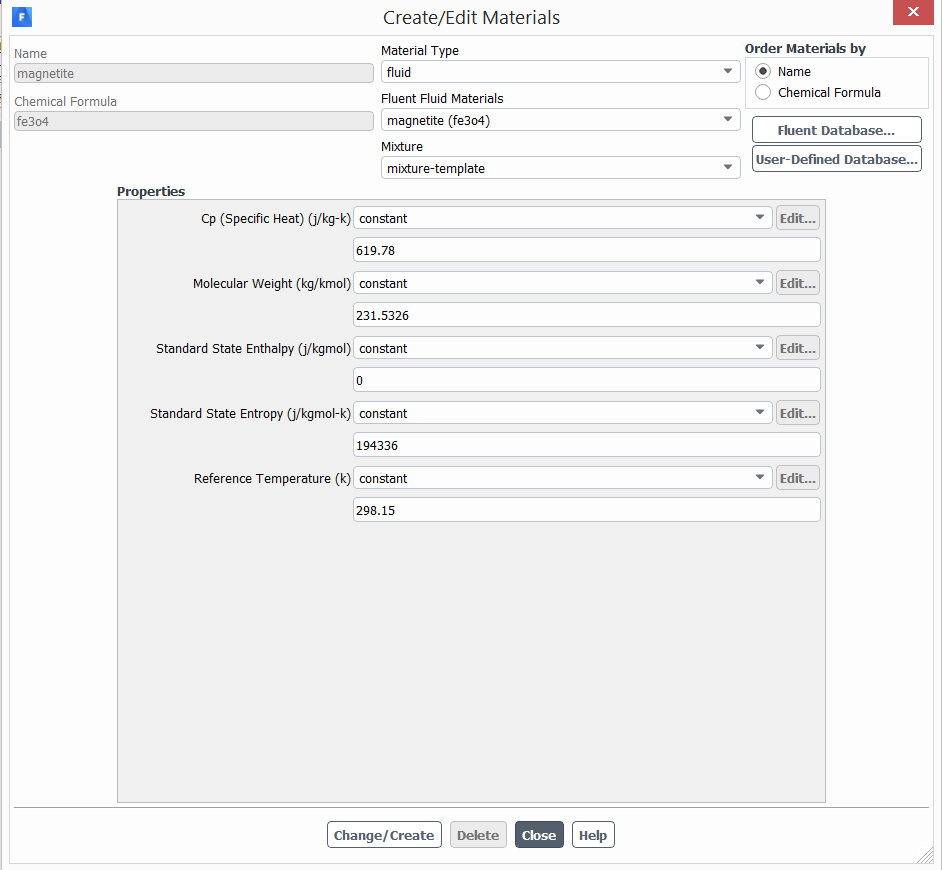The width and height of the screenshot is (942, 870).
Task: Click the Reference Temperature (k) label
Action: pos(272,478)
